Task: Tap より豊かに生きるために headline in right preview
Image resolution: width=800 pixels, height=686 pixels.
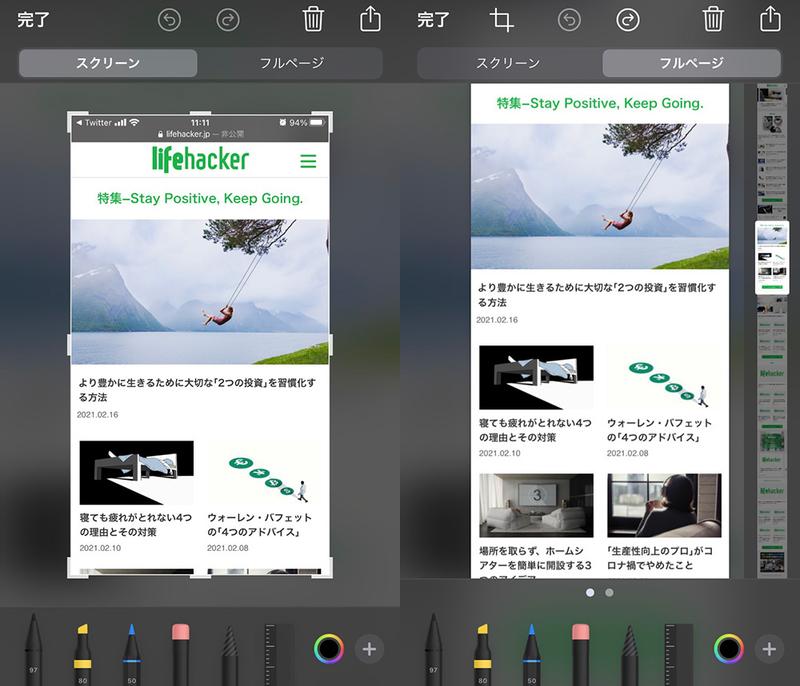Action: point(596,295)
